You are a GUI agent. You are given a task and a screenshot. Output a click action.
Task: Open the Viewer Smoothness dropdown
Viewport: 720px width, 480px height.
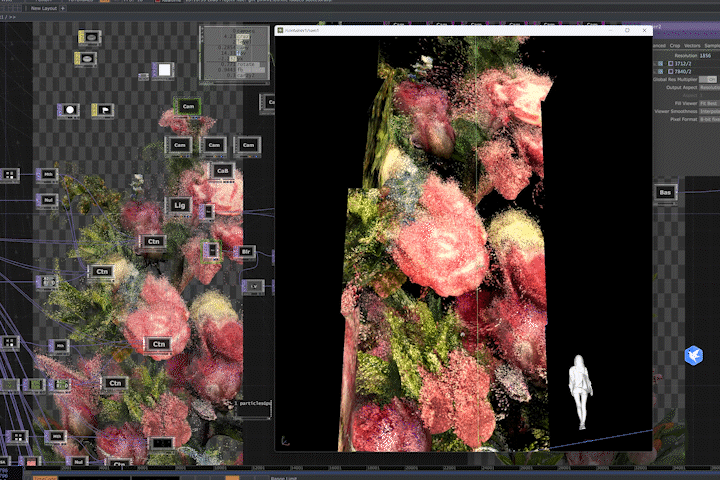tap(709, 111)
